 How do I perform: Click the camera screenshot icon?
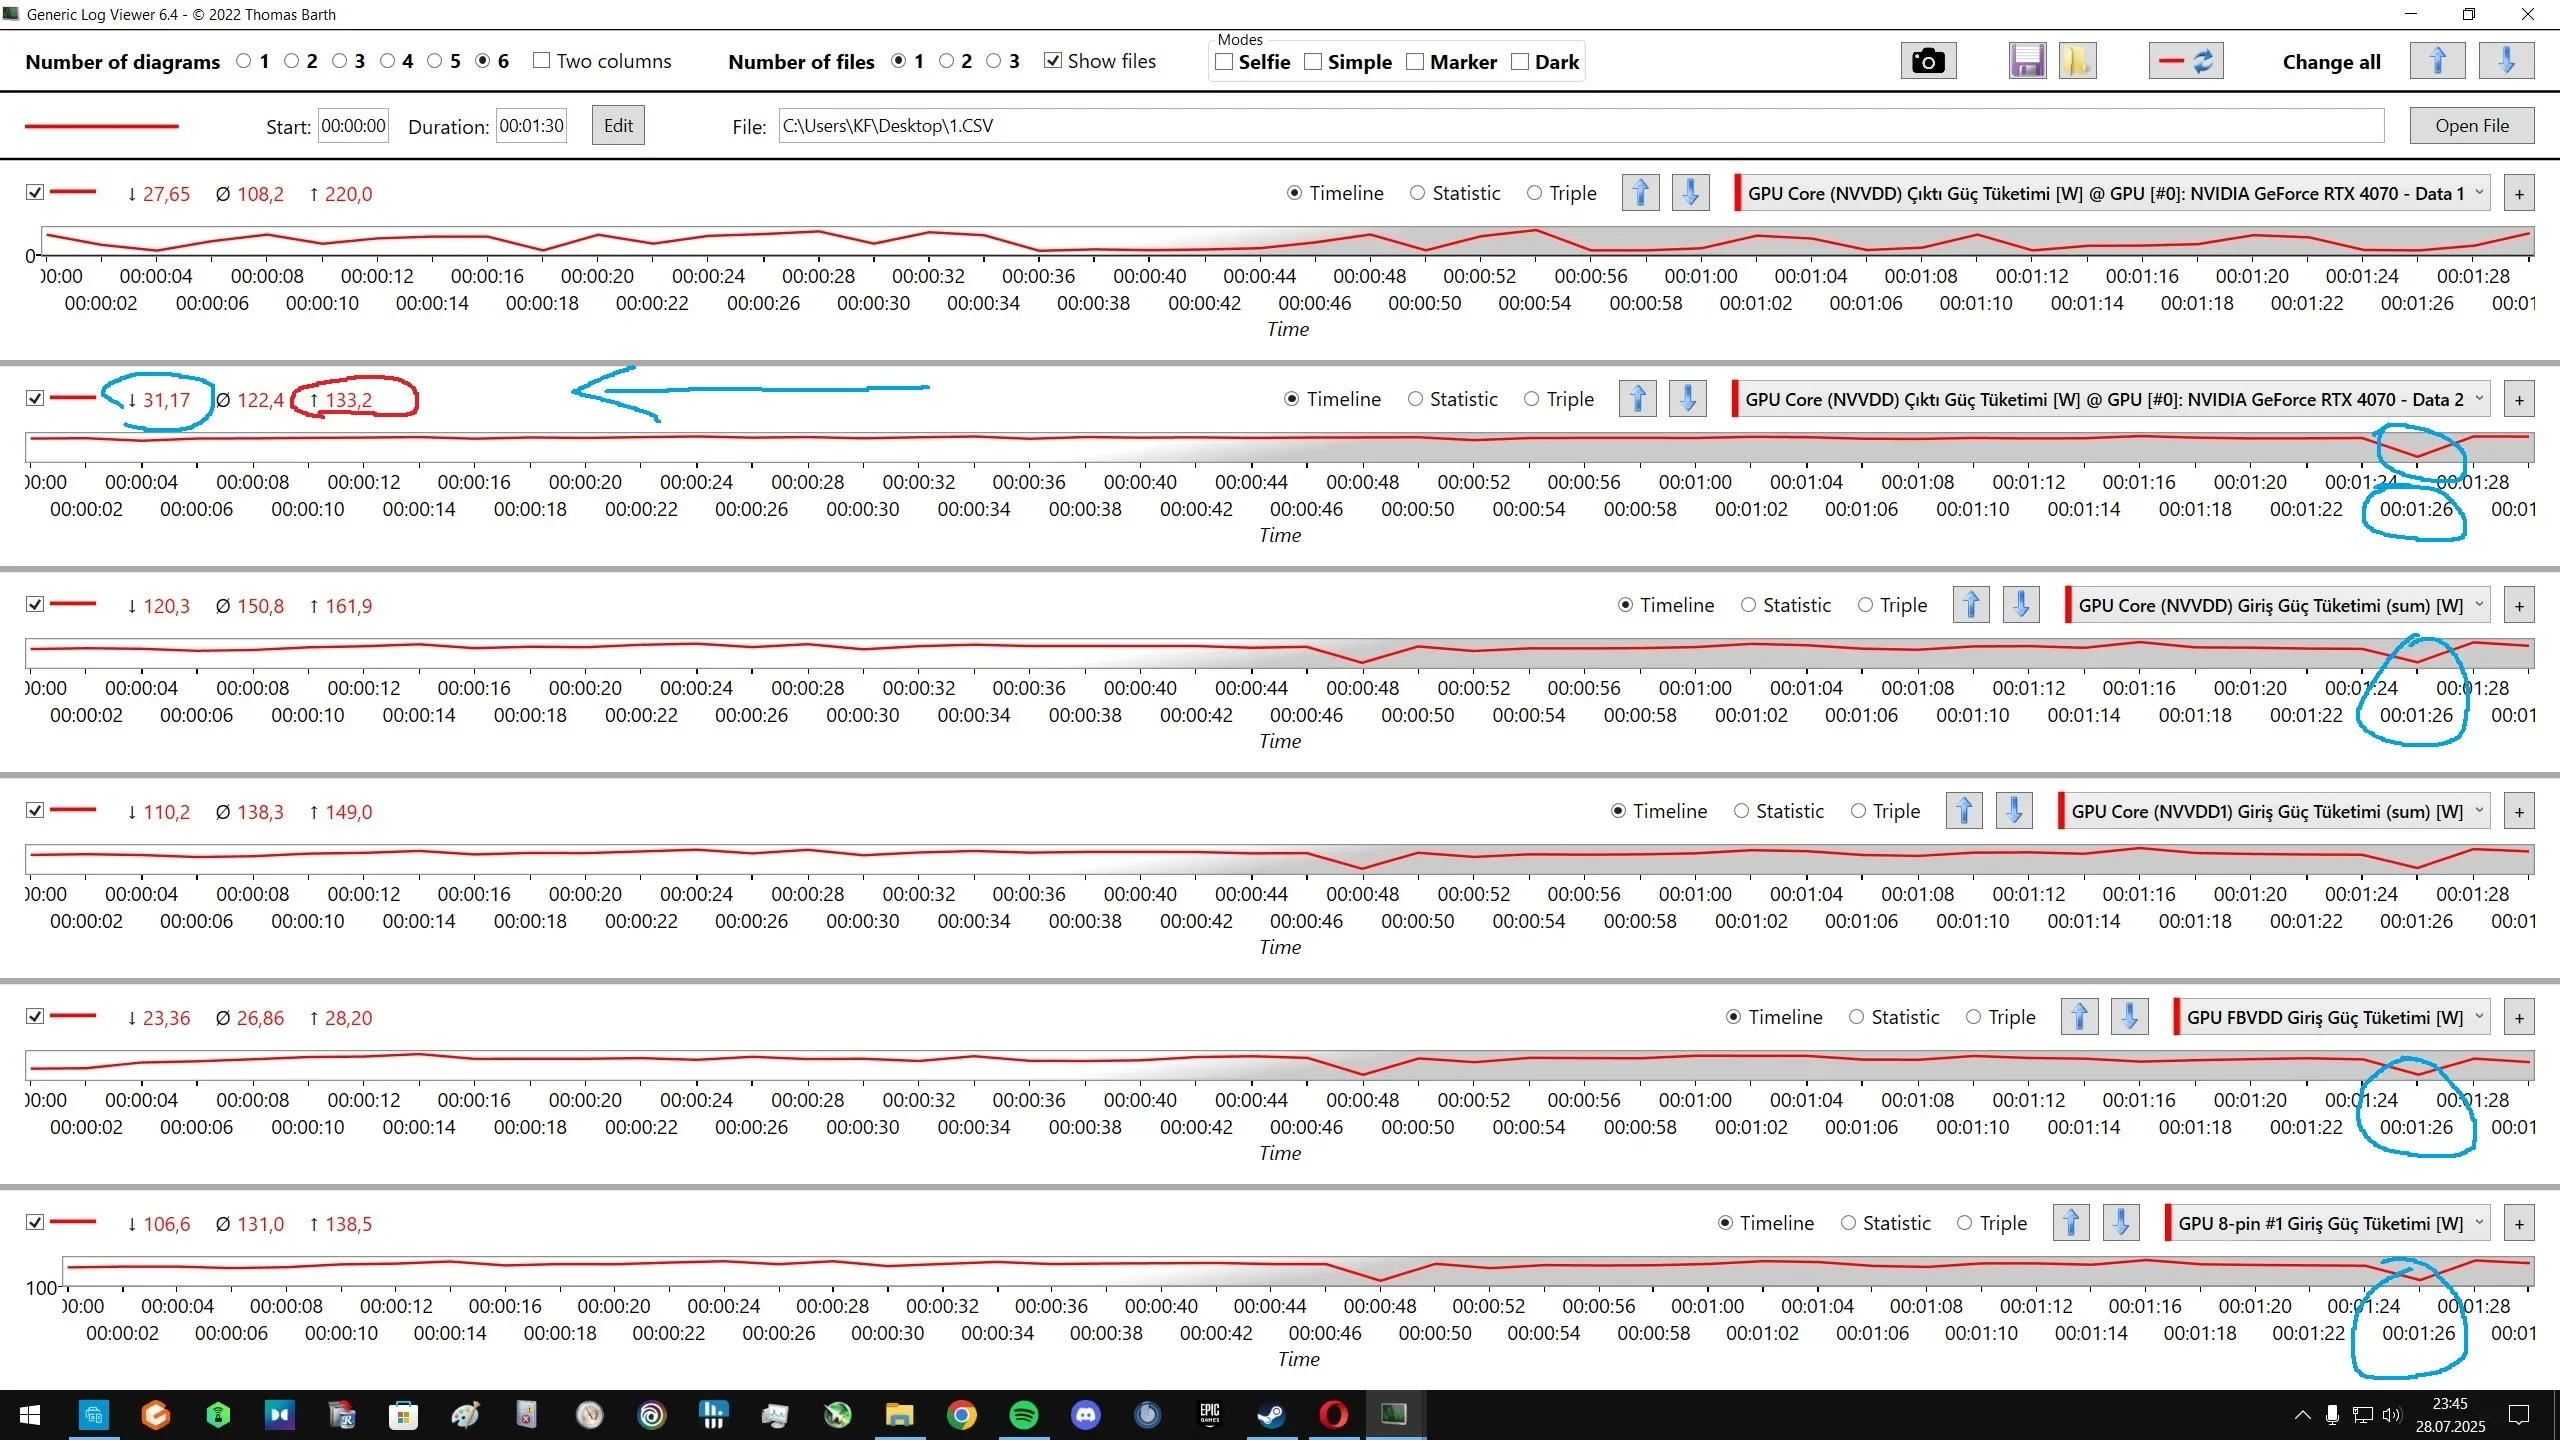click(x=1927, y=62)
